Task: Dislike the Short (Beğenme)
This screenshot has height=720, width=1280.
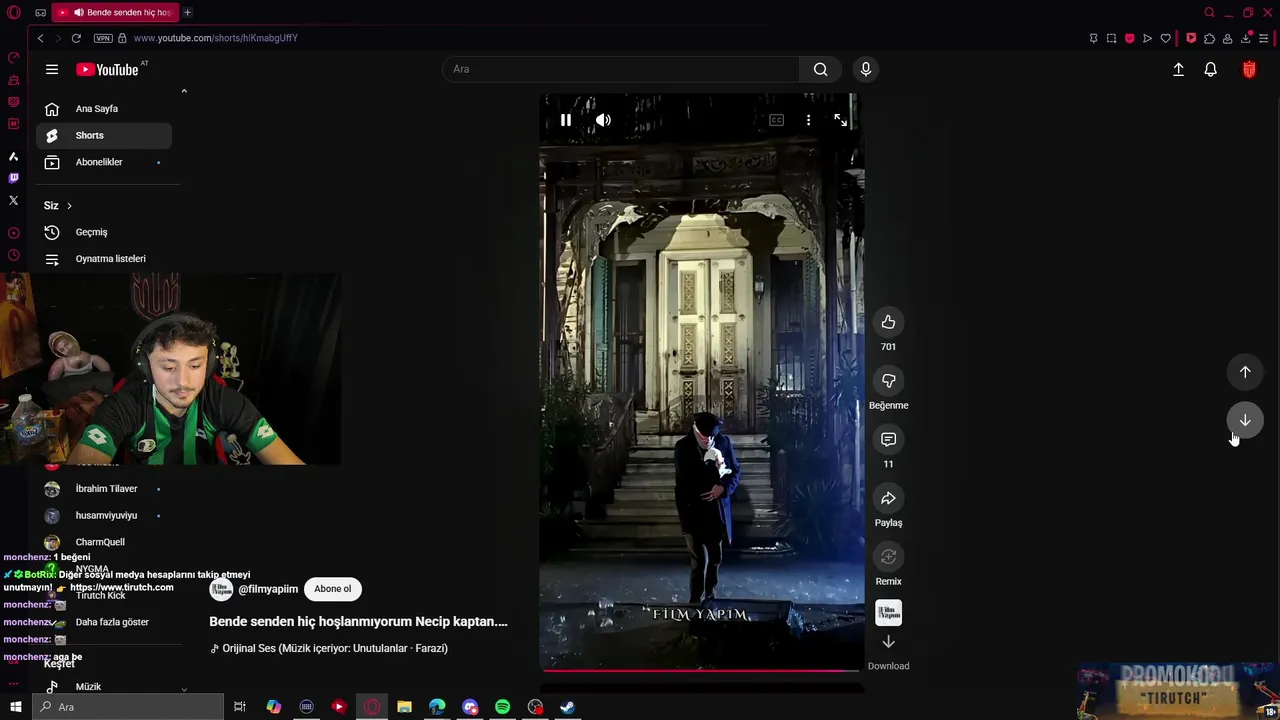Action: coord(888,381)
